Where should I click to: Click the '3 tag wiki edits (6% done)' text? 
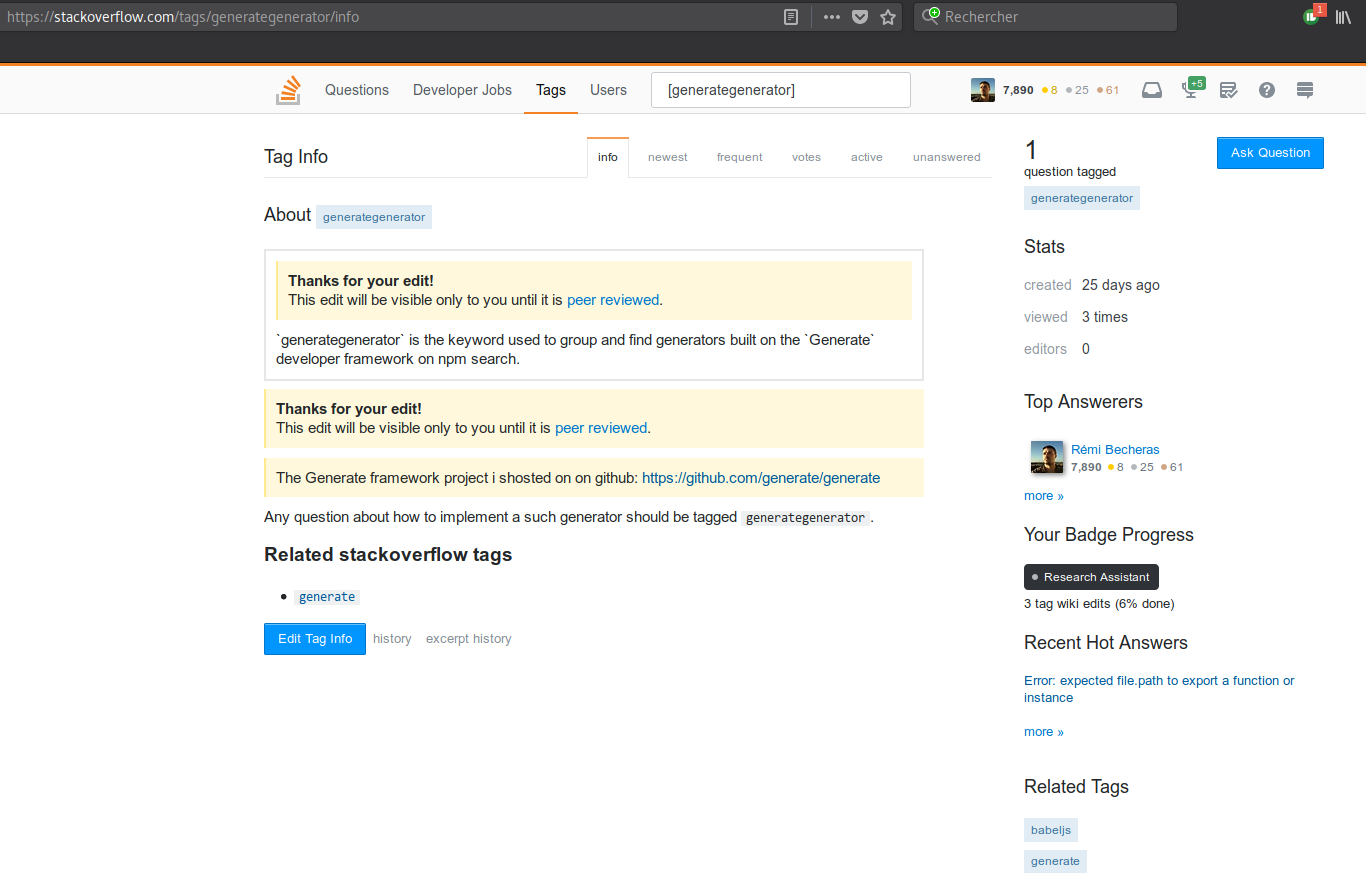click(x=1099, y=604)
